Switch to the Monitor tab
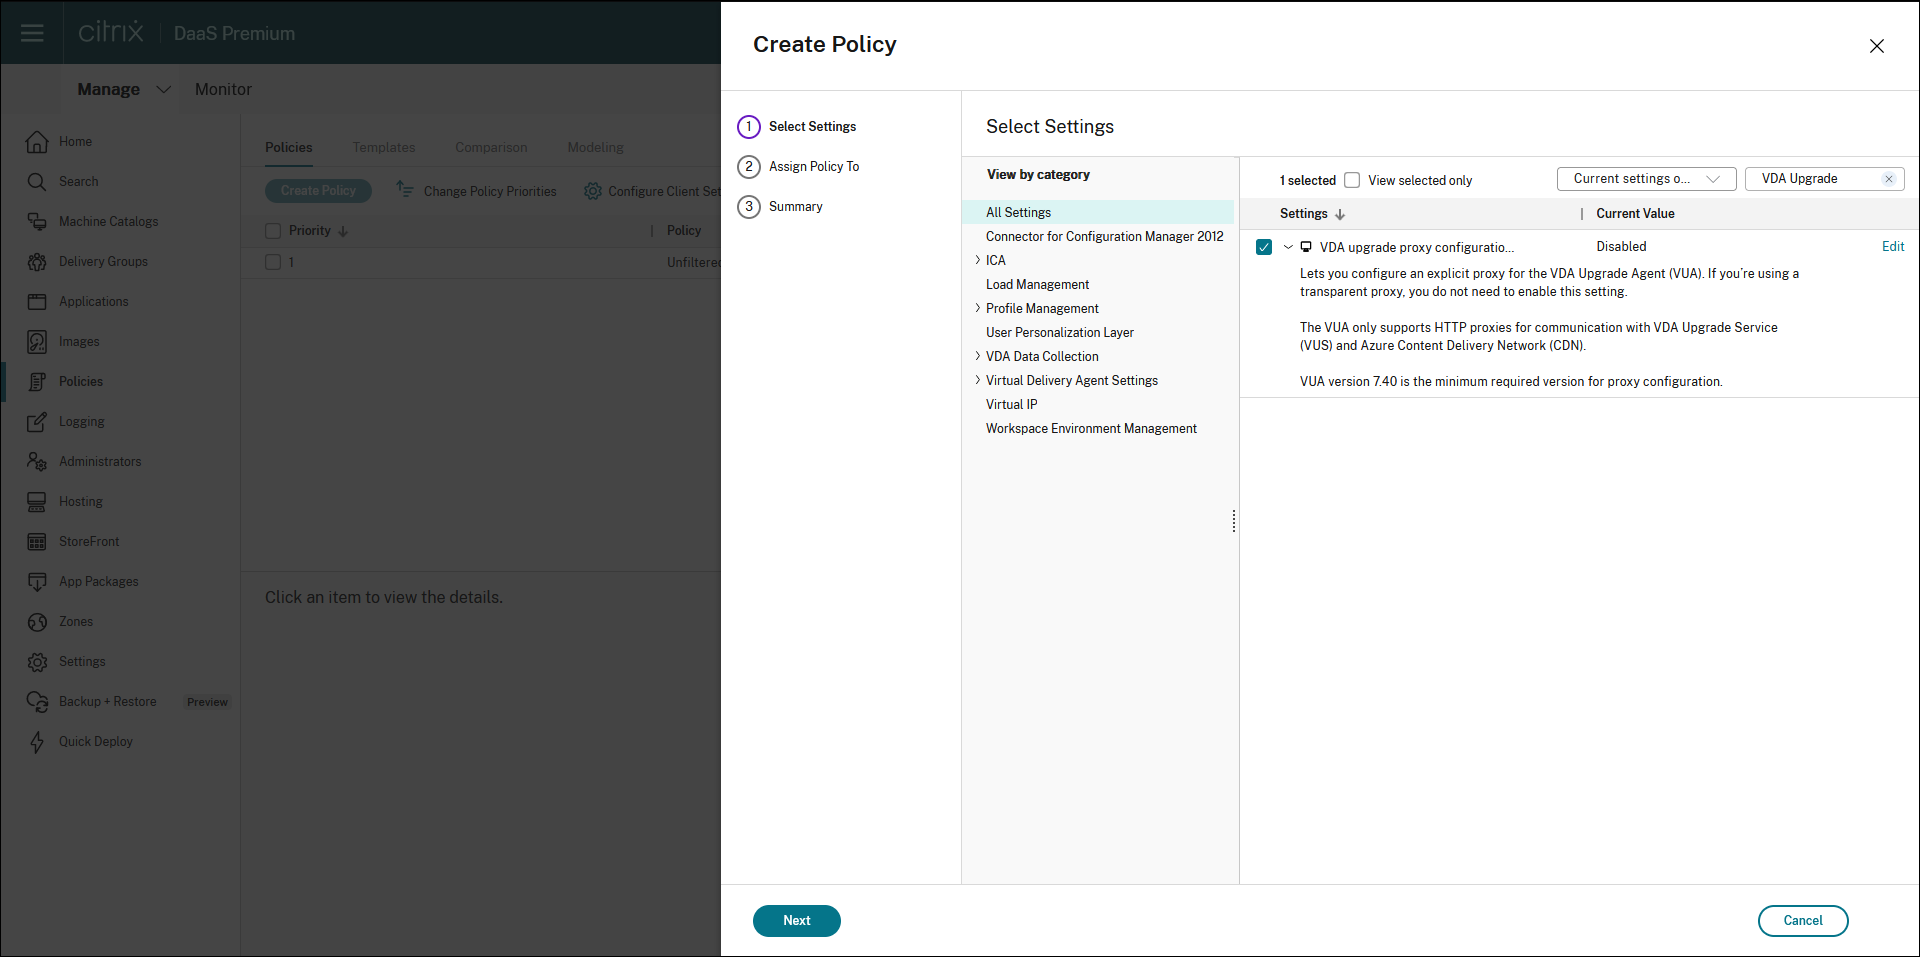The image size is (1920, 957). [223, 89]
